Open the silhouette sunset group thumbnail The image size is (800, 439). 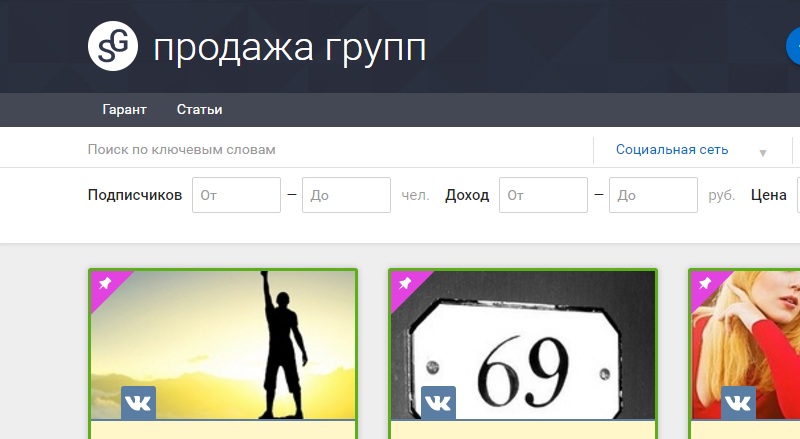coord(223,345)
